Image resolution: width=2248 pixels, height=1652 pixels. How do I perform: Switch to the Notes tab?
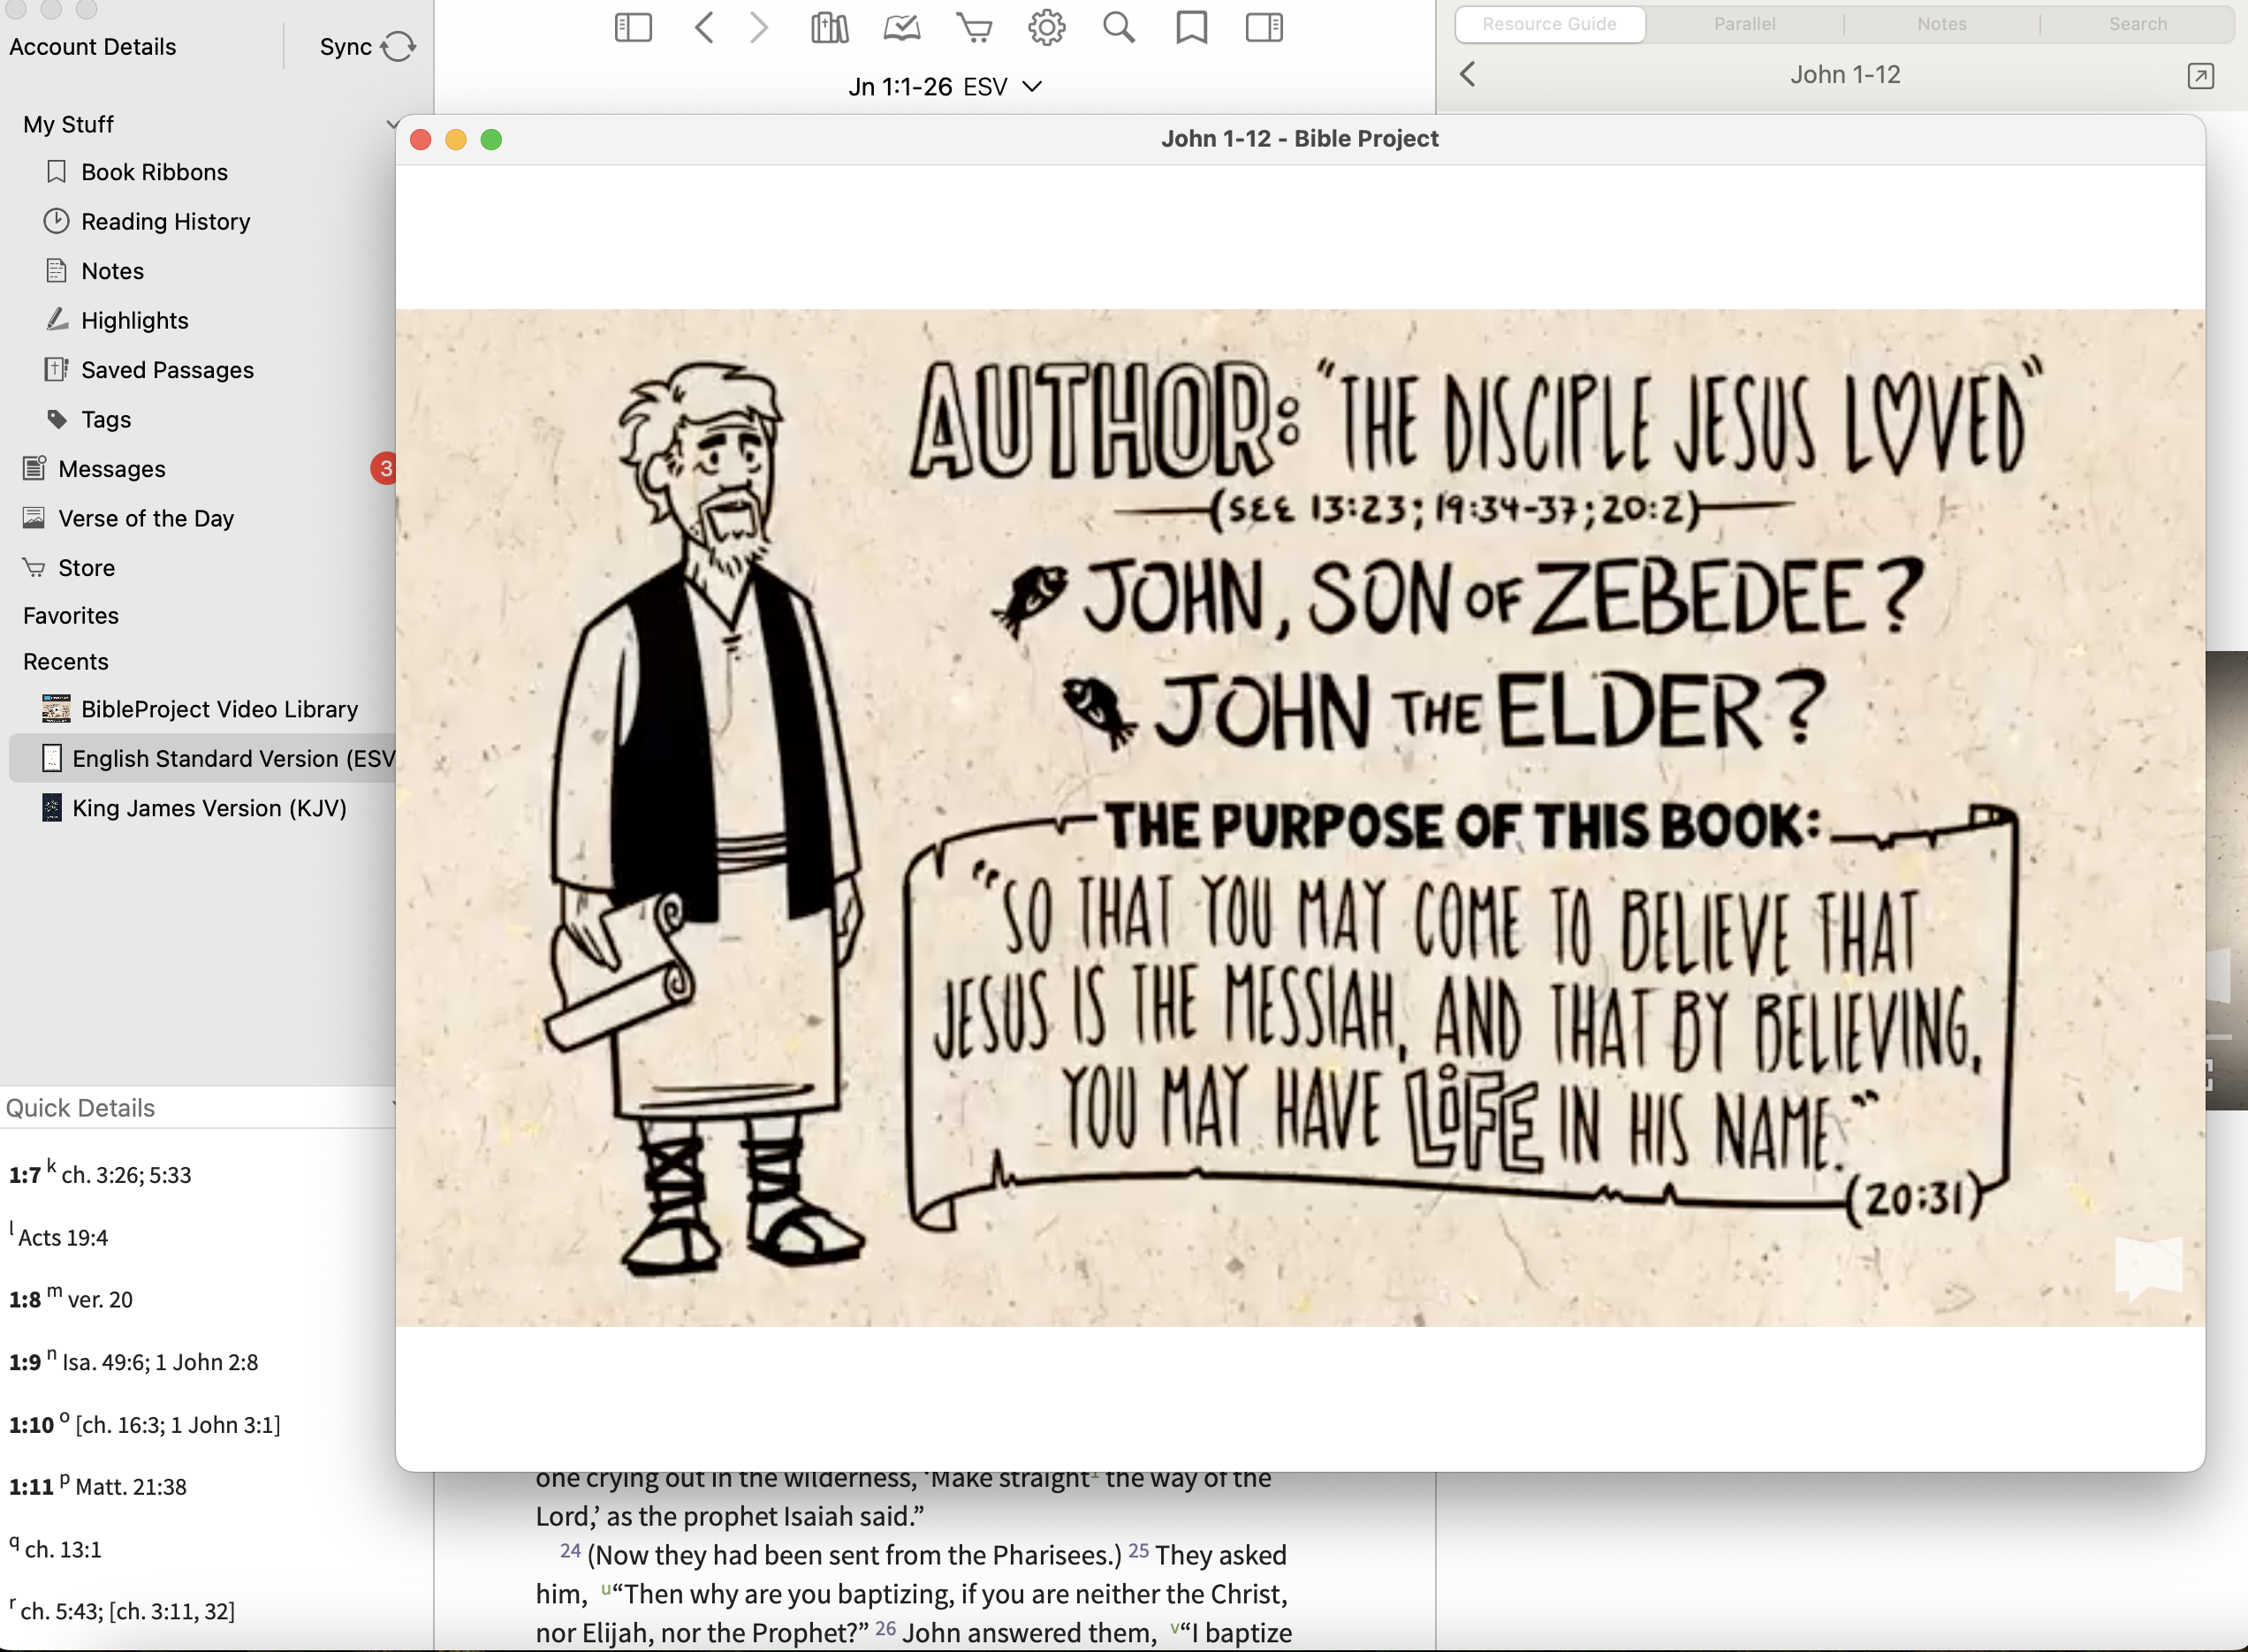coord(1941,24)
